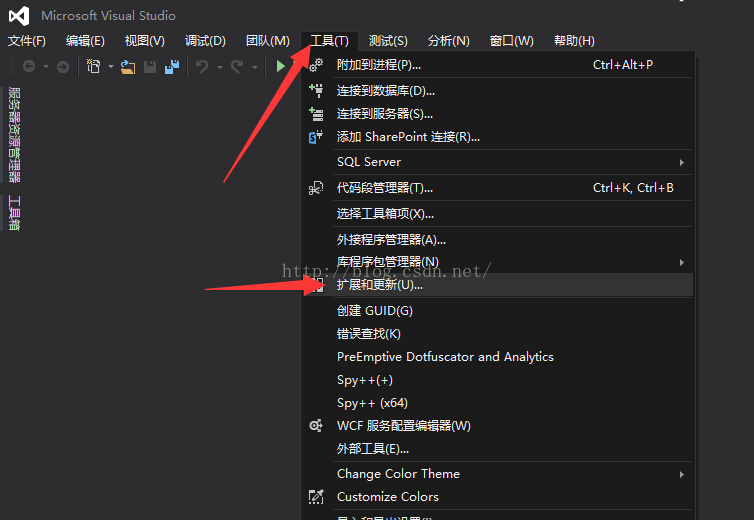This screenshot has width=754, height=520.
Task: Open the Redo history dropdown arrow
Action: click(255, 67)
